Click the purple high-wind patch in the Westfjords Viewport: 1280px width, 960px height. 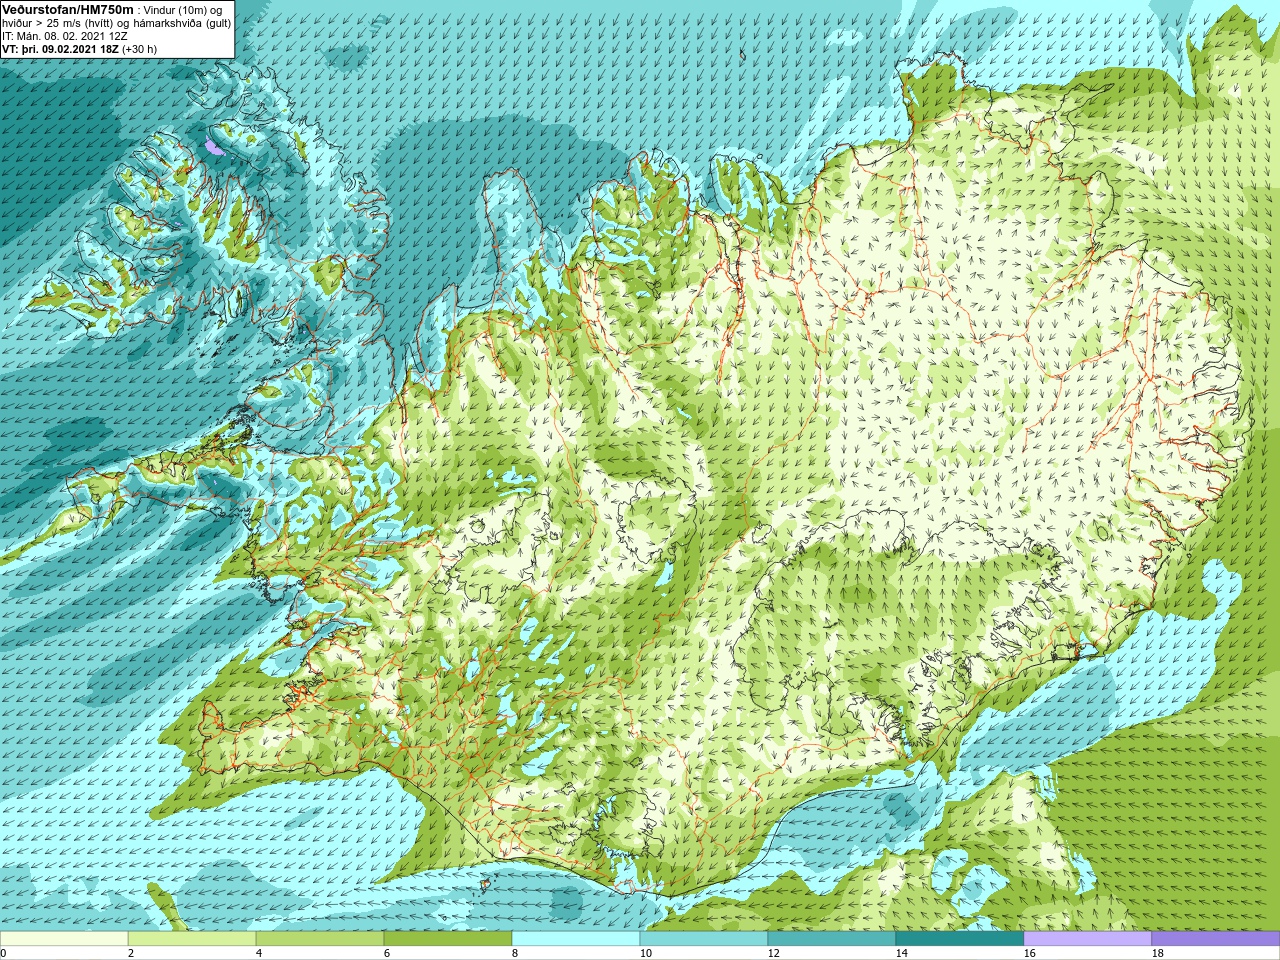213,148
